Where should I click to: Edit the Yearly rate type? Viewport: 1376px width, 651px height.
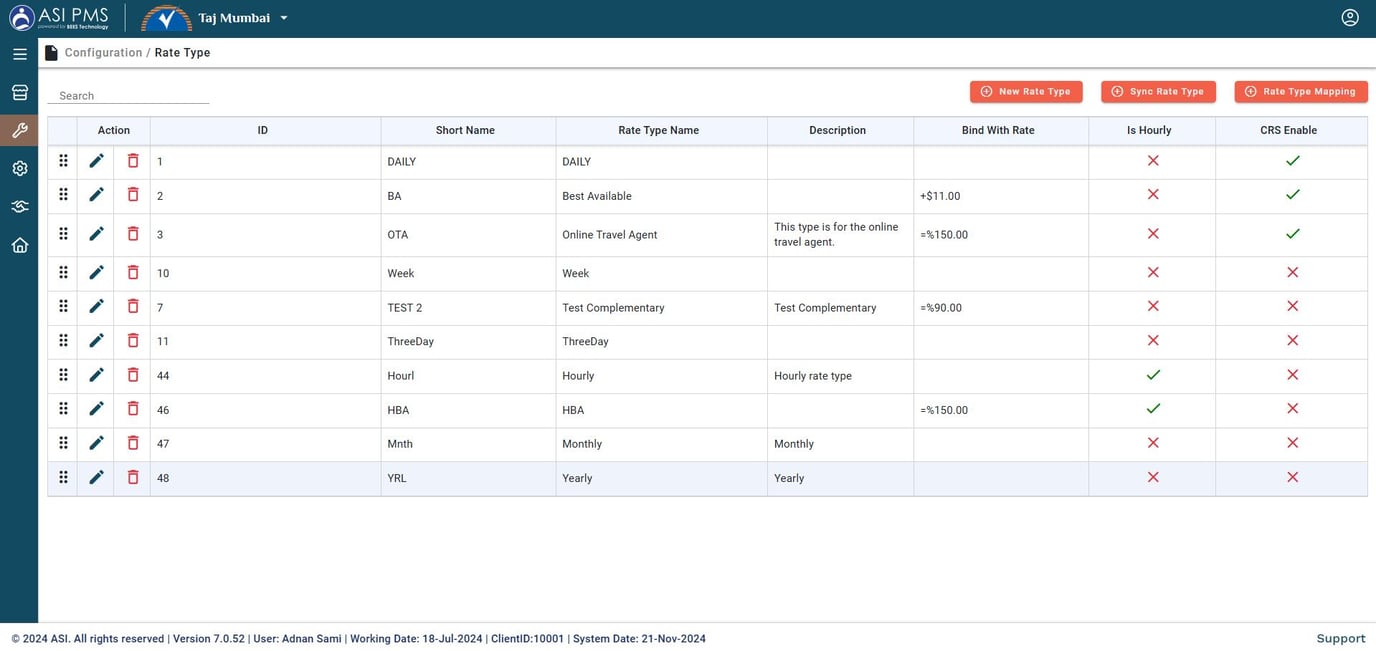pyautogui.click(x=96, y=477)
